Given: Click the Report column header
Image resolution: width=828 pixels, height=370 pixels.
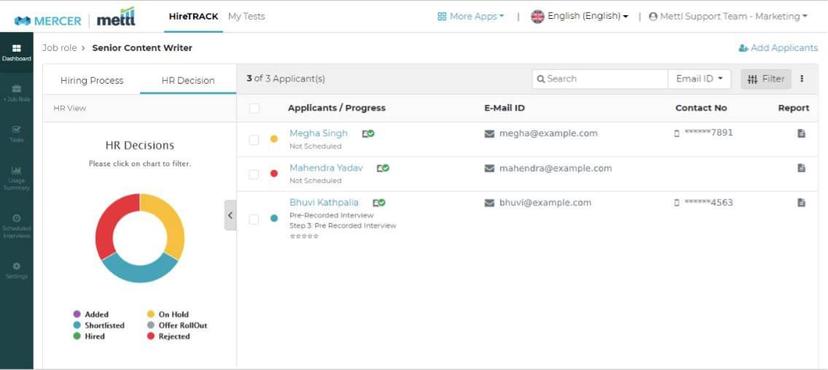Looking at the screenshot, I should [x=793, y=108].
